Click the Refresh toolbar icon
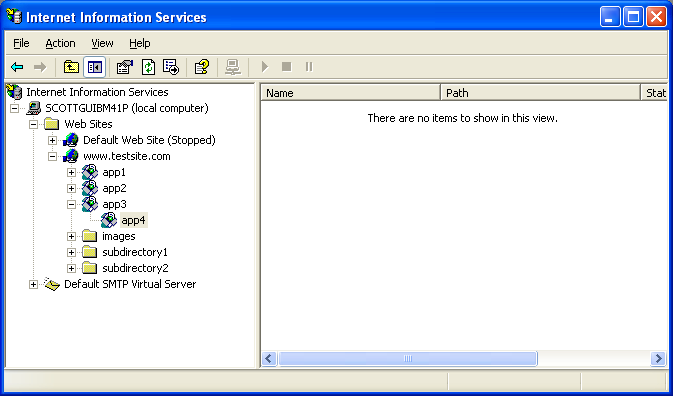This screenshot has width=673, height=397. [x=148, y=67]
